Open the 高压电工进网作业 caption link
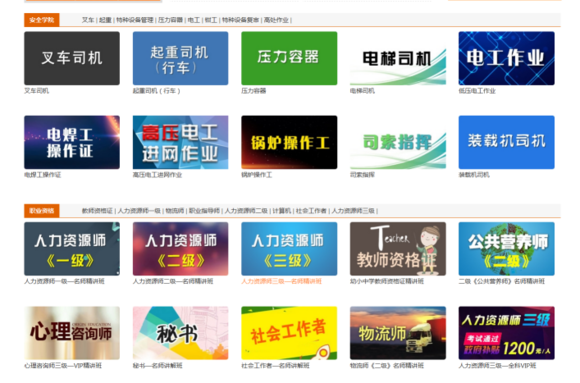The image size is (580, 383). [x=157, y=175]
